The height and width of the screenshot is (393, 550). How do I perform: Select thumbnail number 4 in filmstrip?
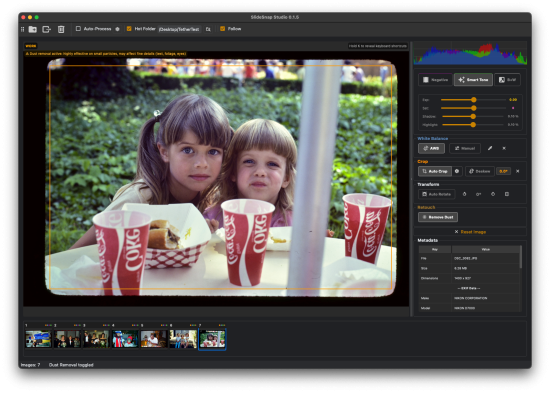pyautogui.click(x=125, y=339)
